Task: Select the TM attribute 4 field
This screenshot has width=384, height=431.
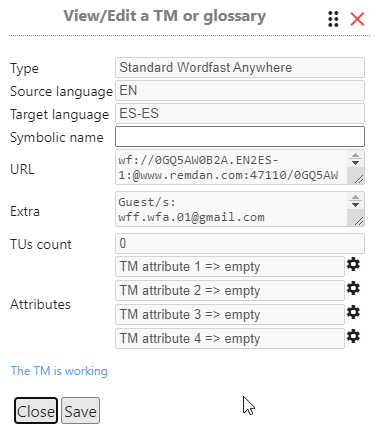Action: pos(230,338)
